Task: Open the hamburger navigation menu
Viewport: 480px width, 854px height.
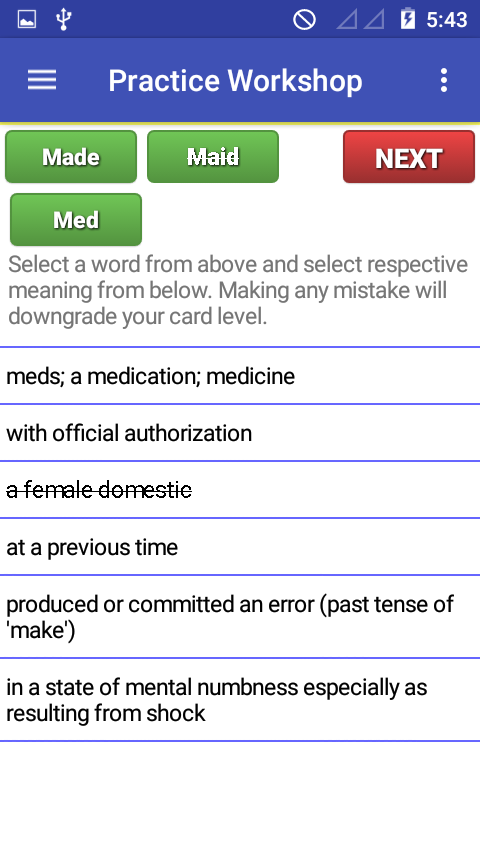Action: (x=42, y=80)
